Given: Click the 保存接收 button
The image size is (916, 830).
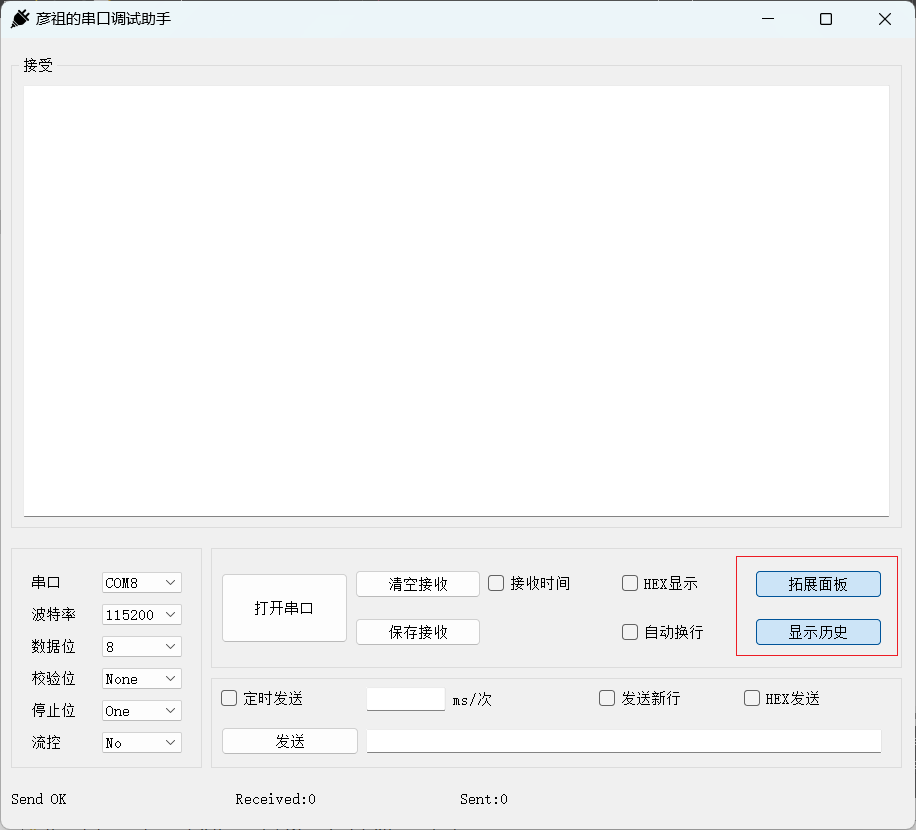Looking at the screenshot, I should (x=418, y=632).
